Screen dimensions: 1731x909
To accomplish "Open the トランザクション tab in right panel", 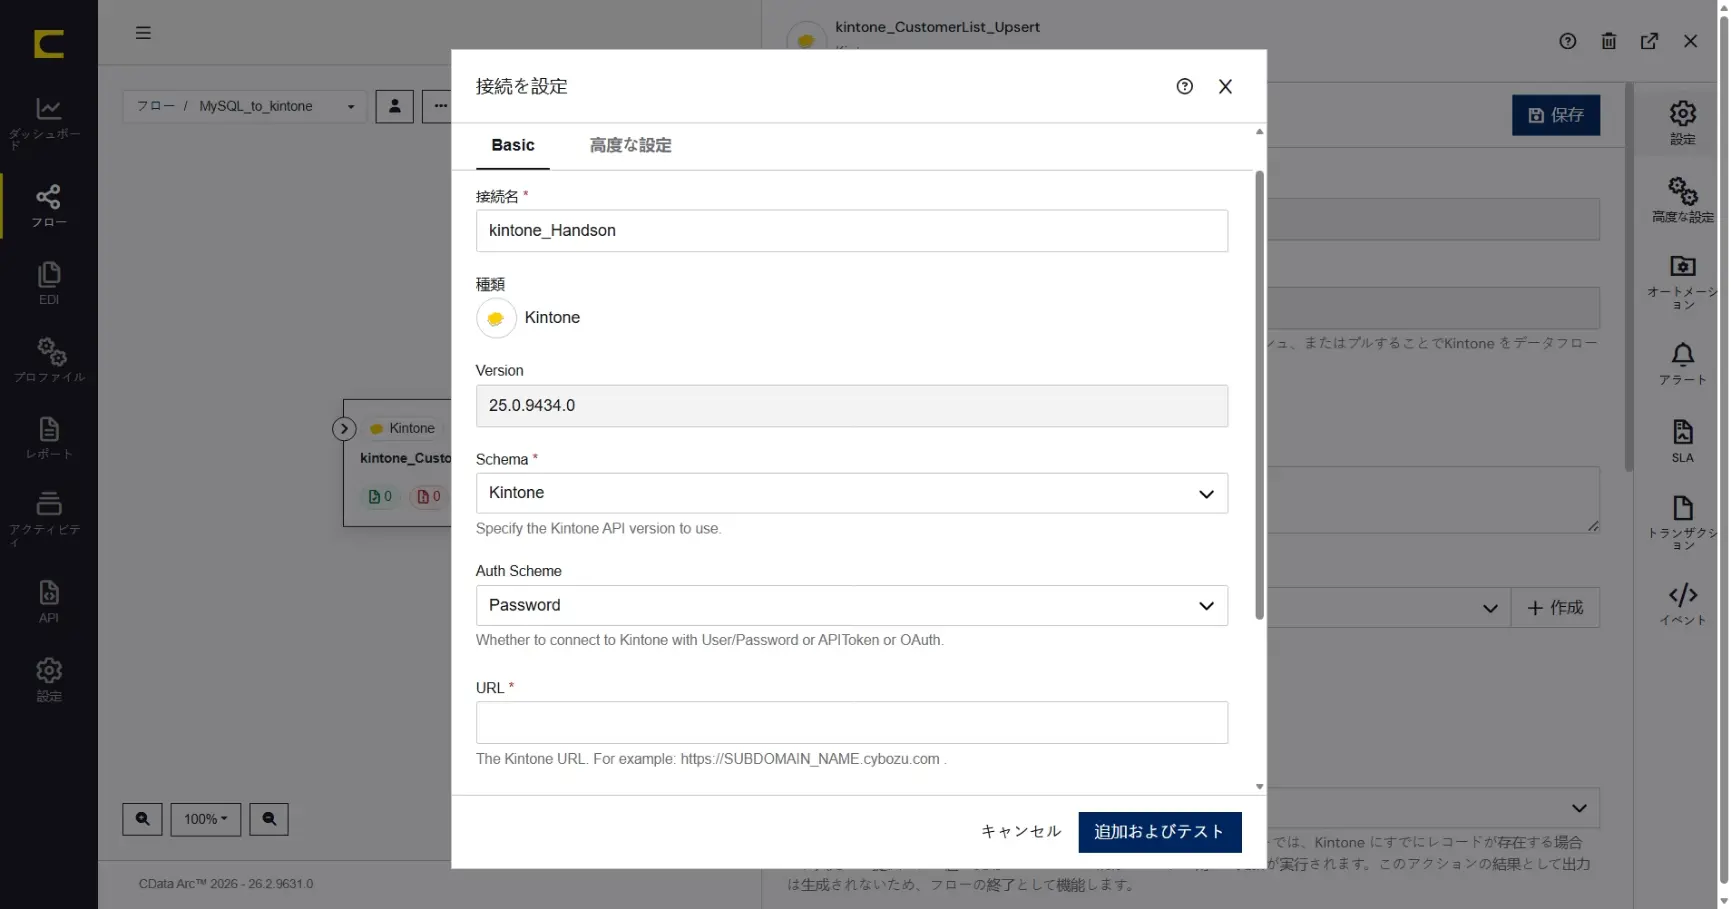I will 1682,522.
